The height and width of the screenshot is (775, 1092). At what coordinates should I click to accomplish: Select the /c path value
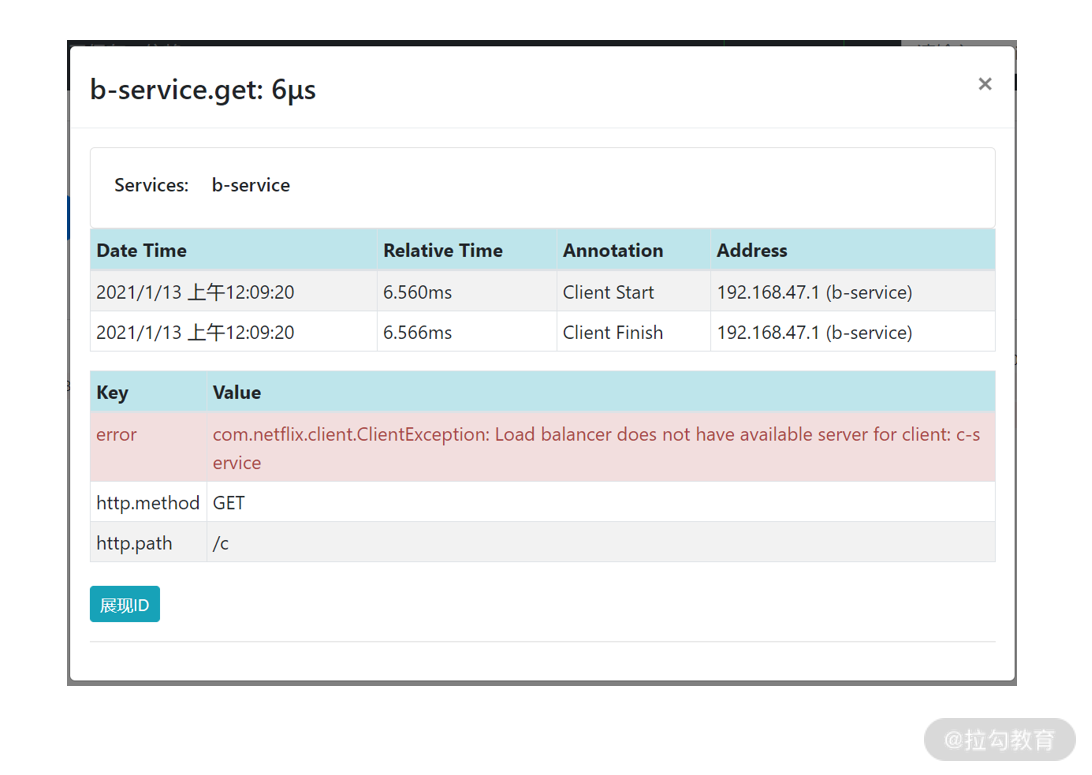click(x=221, y=543)
